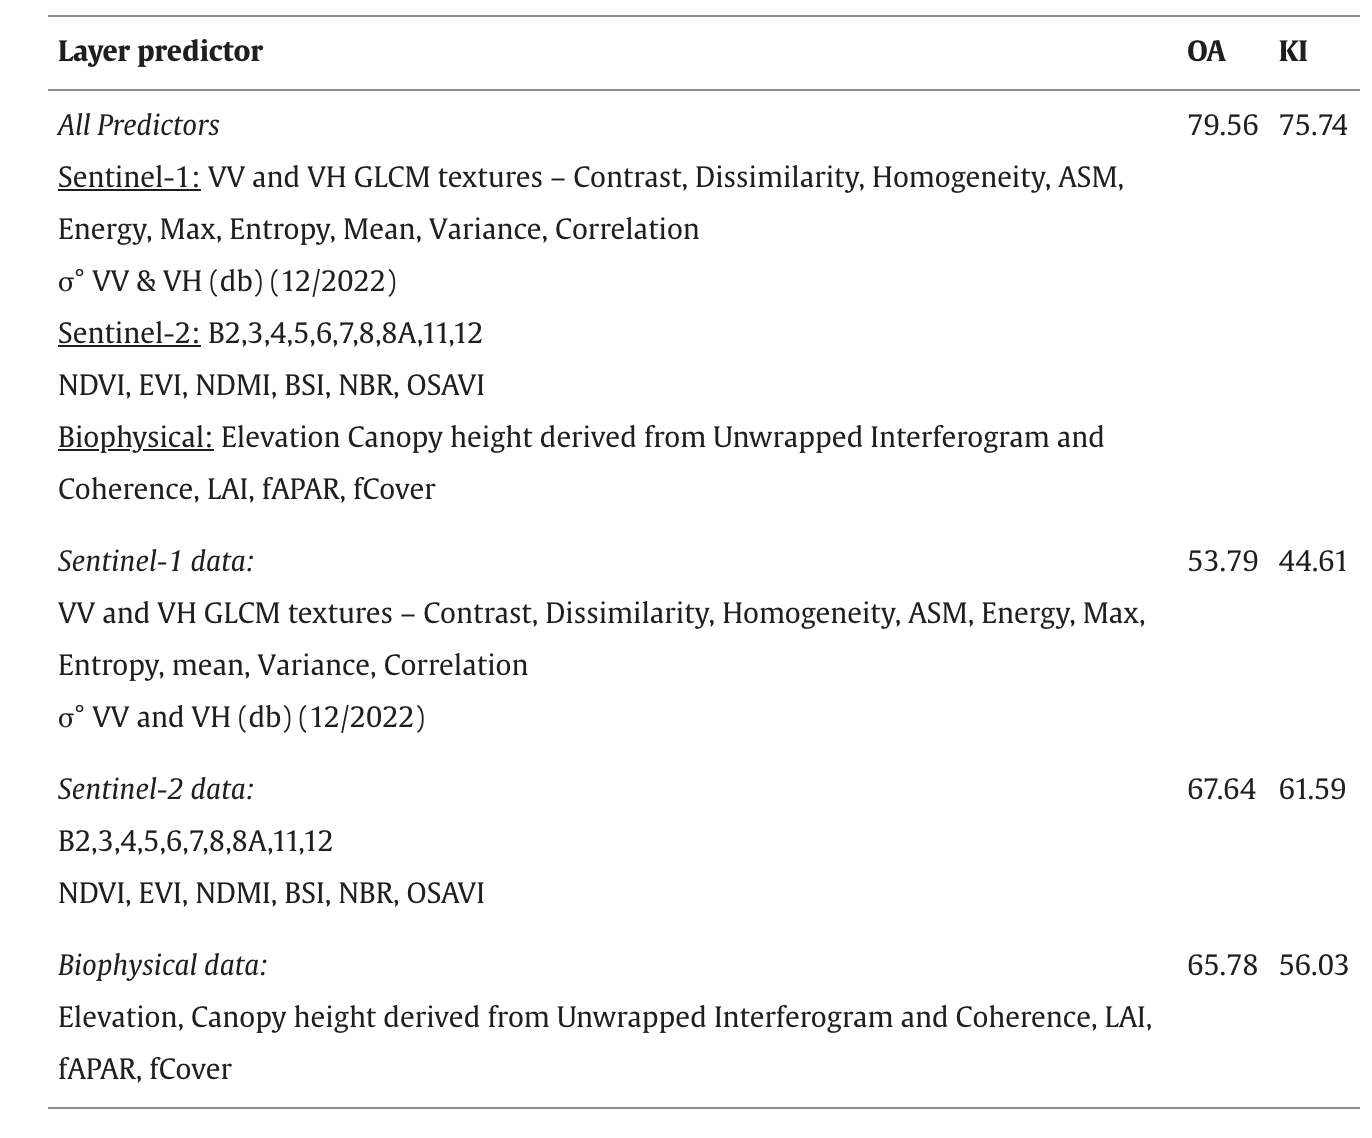The height and width of the screenshot is (1138, 1372).
Task: Click the OA value 67.64
Action: (1221, 789)
